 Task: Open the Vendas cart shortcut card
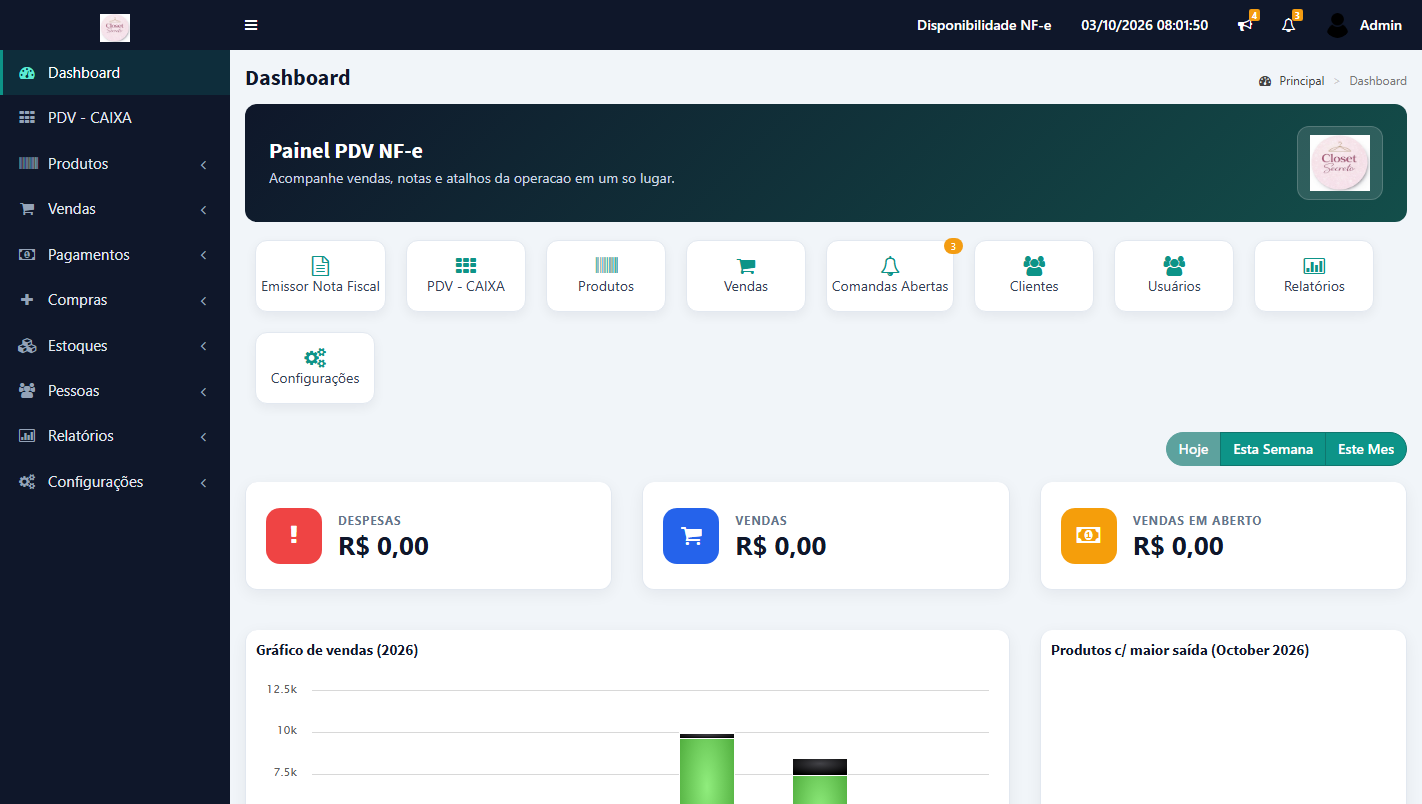pyautogui.click(x=746, y=276)
